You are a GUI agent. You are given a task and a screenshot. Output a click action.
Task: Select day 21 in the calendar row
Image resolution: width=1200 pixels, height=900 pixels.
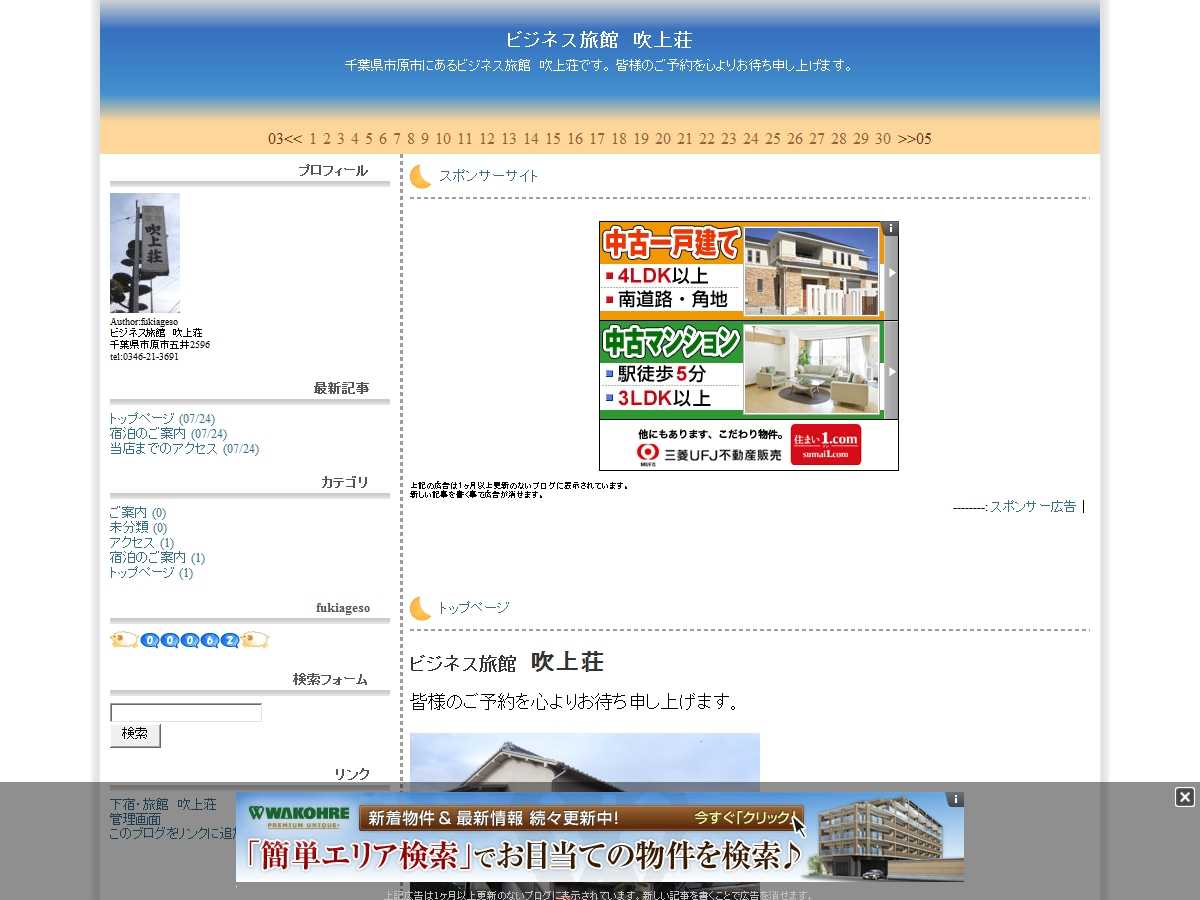(x=685, y=139)
